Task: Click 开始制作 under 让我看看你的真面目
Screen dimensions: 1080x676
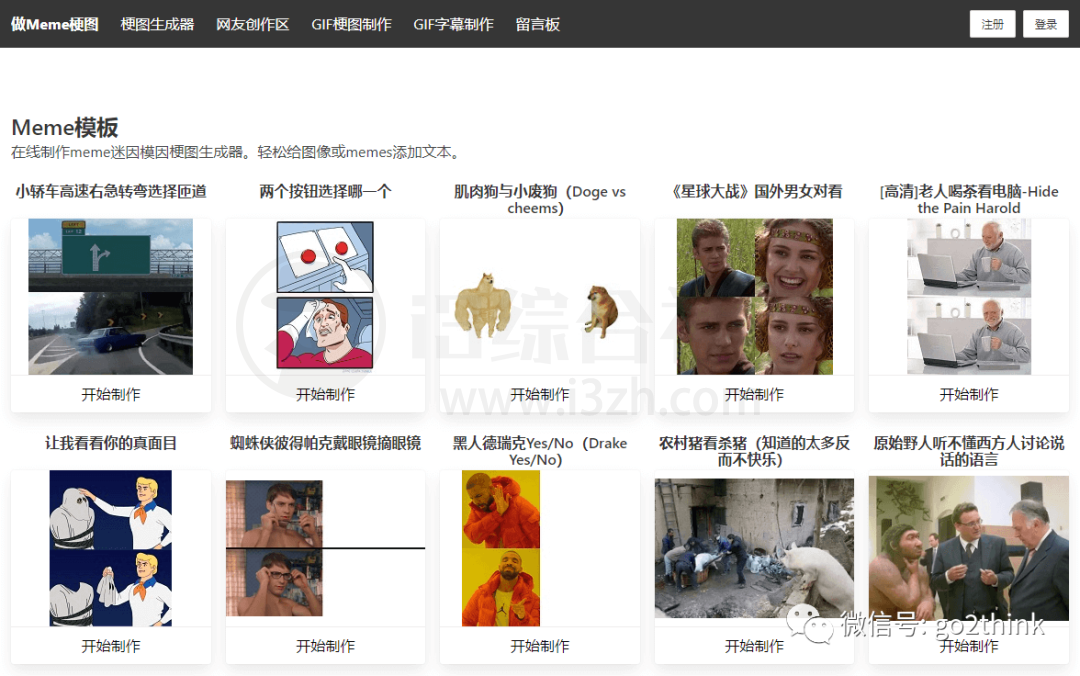Action: pos(110,646)
